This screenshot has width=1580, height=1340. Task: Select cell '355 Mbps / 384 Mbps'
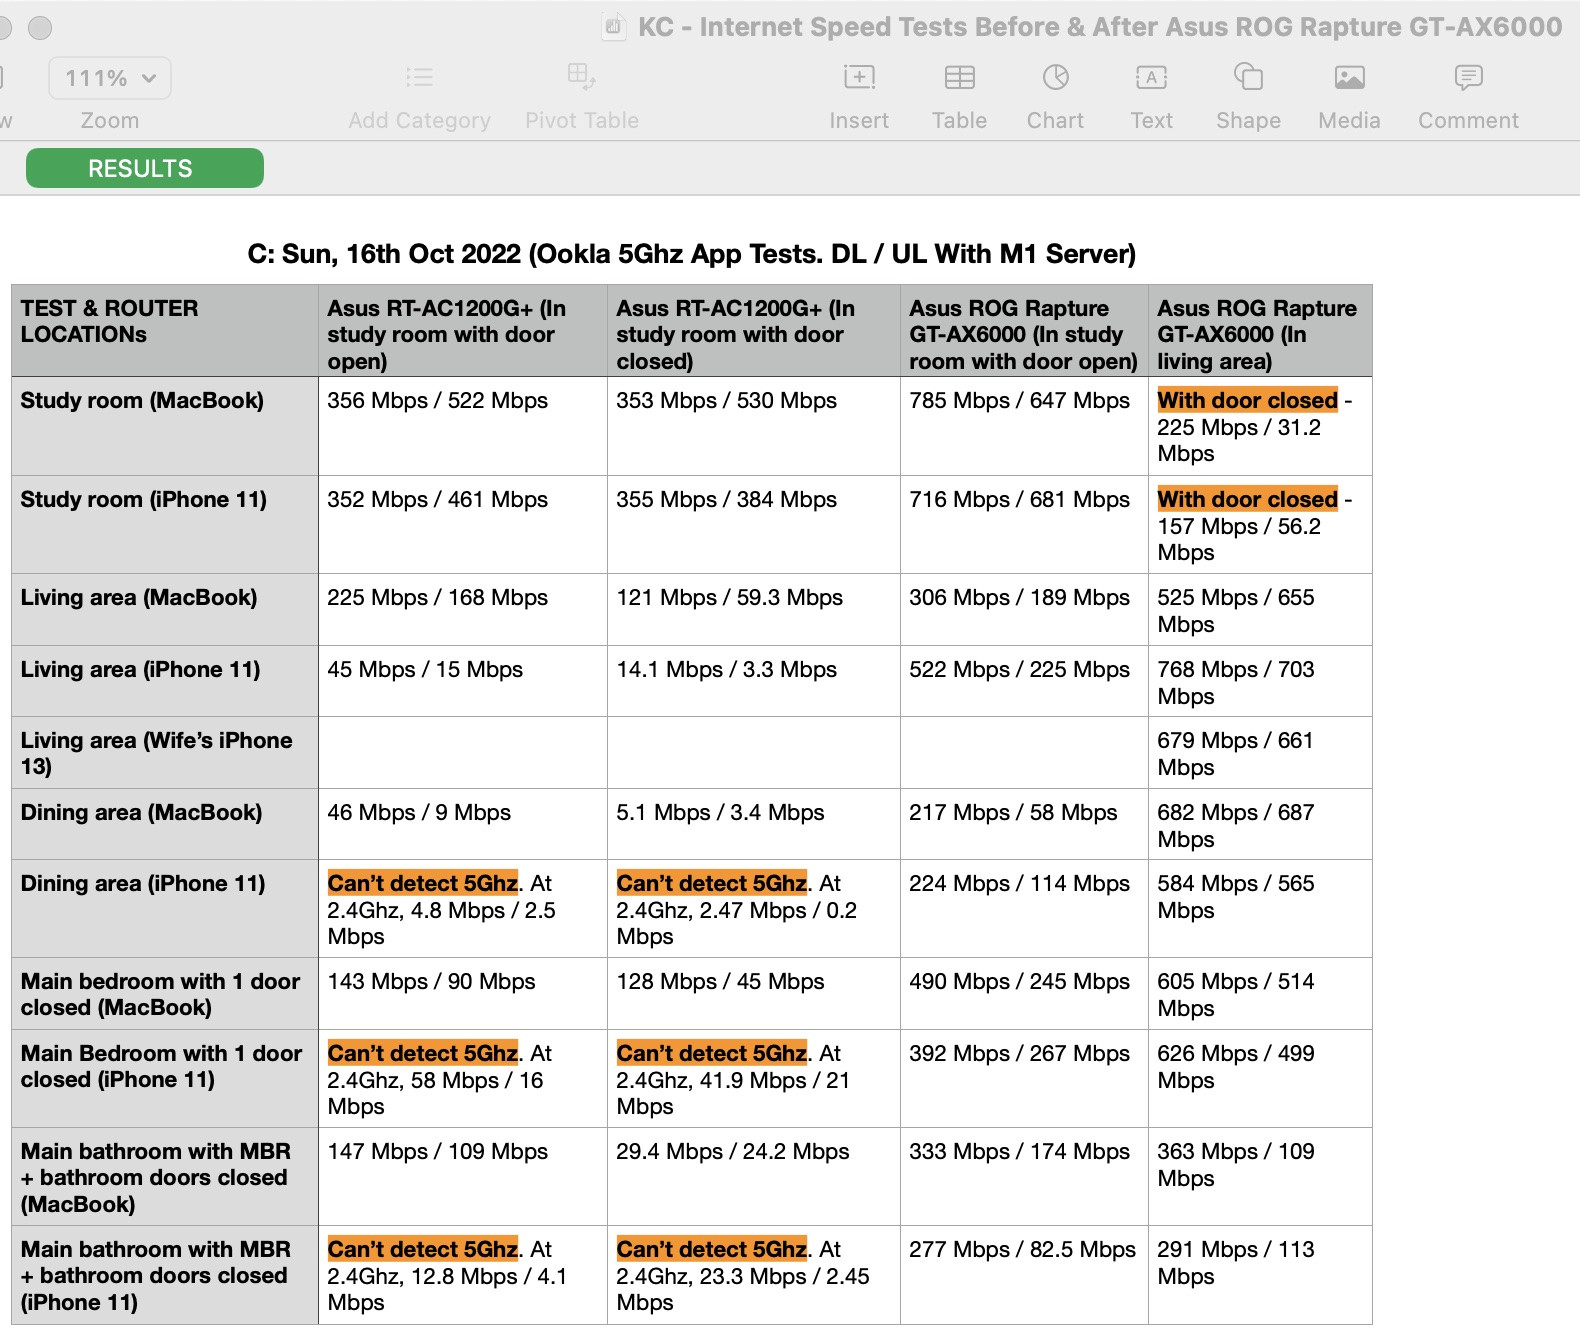click(x=754, y=525)
